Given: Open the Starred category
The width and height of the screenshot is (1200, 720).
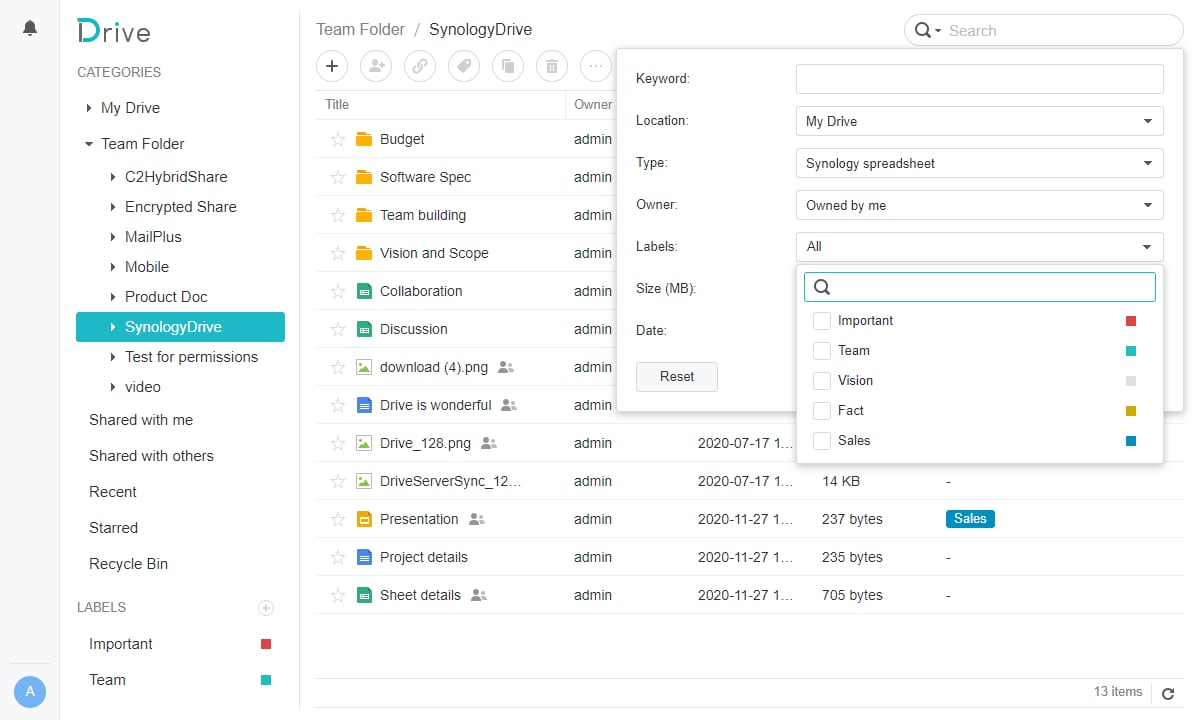Looking at the screenshot, I should tap(113, 528).
